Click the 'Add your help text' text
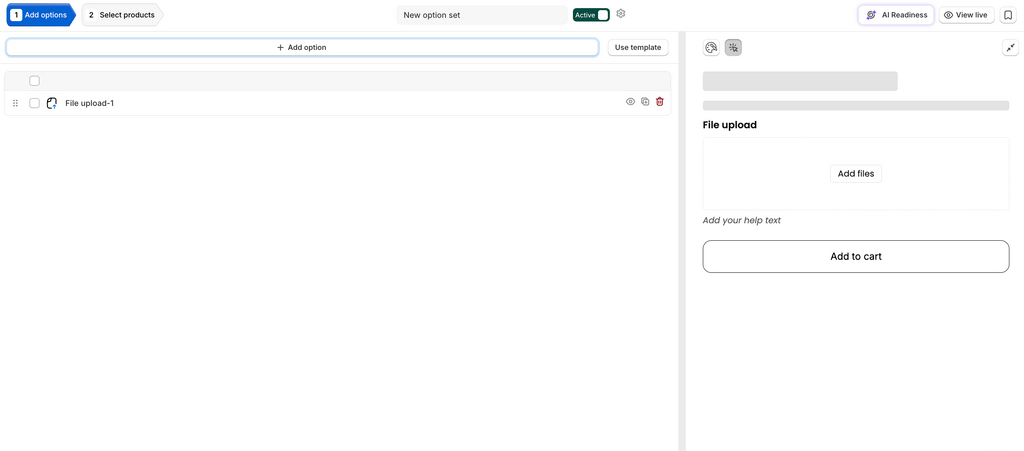The image size is (1024, 451). (x=741, y=221)
